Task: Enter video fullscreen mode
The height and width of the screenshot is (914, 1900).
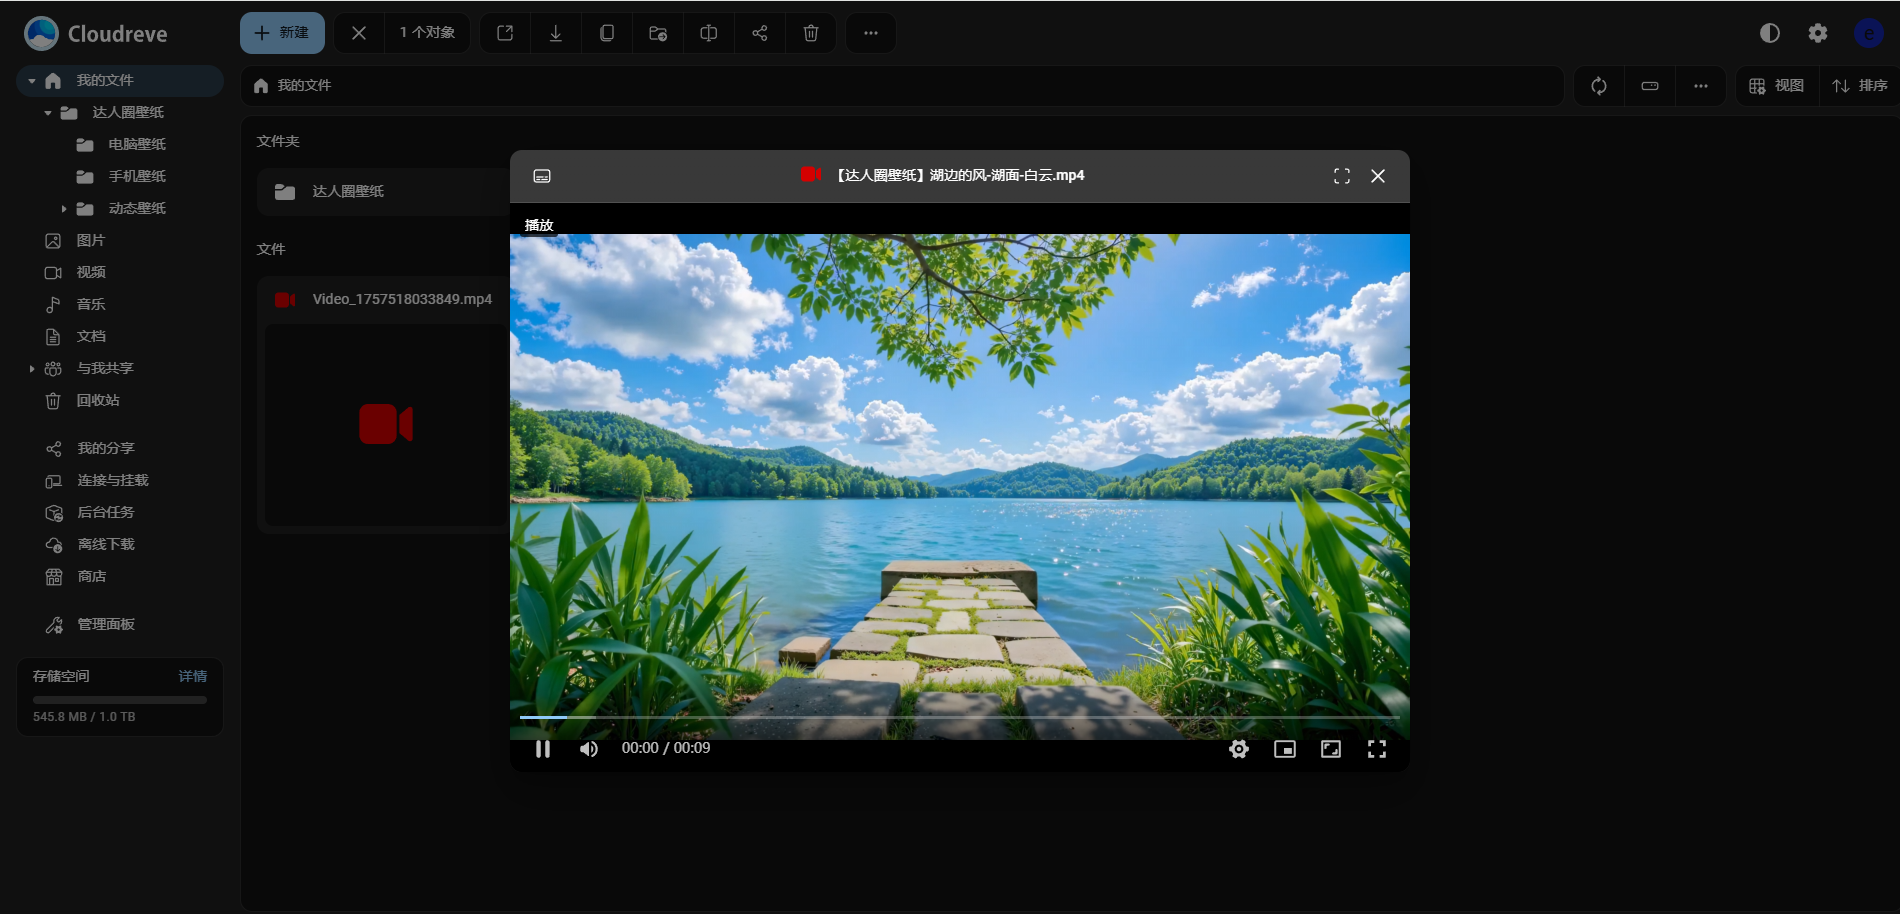Action: click(1377, 749)
